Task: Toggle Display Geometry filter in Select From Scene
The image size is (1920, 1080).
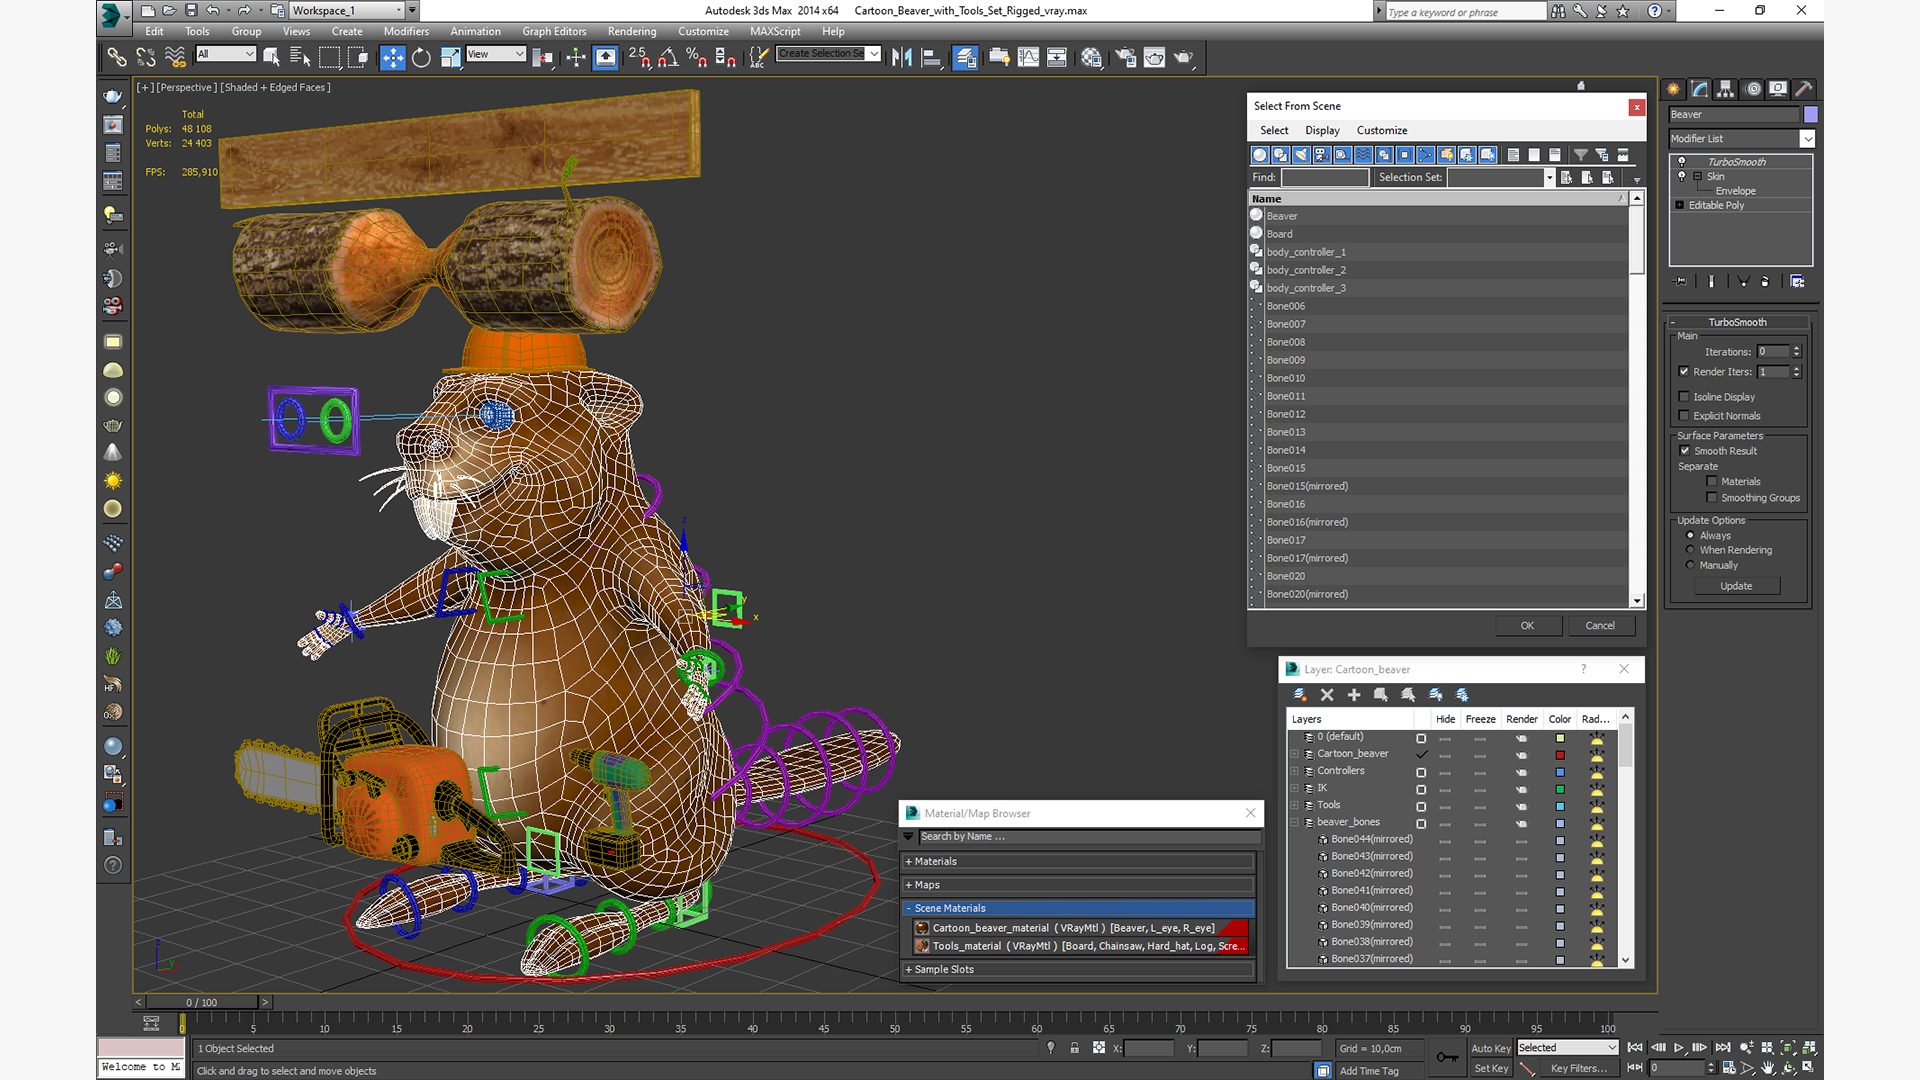Action: point(1259,155)
